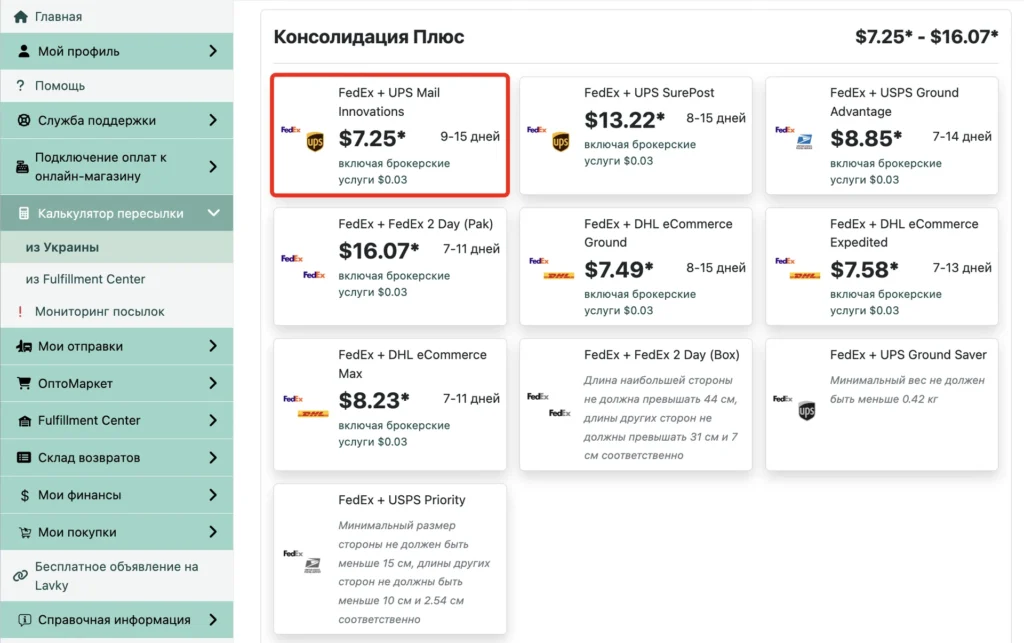
Task: Click the Минимальный вес не должен note
Action: (x=907, y=390)
